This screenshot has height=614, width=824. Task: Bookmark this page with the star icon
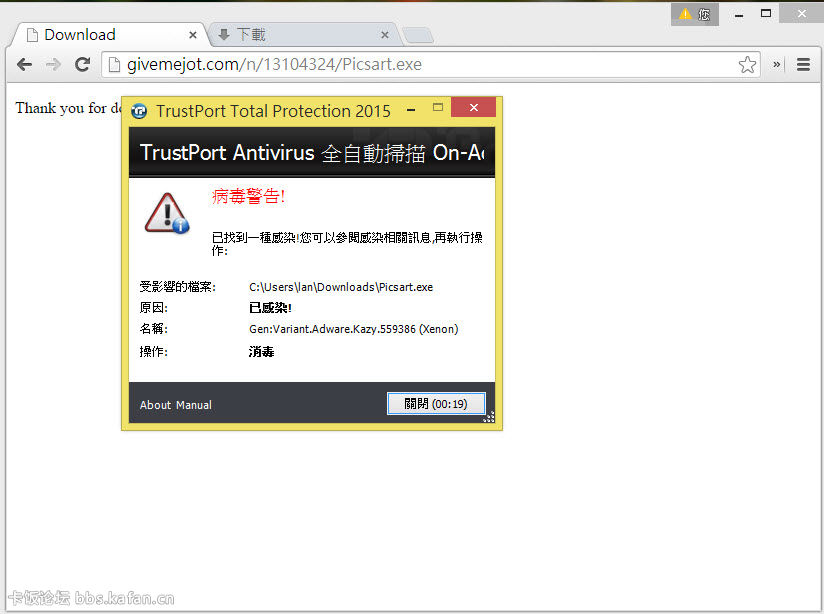pos(747,65)
